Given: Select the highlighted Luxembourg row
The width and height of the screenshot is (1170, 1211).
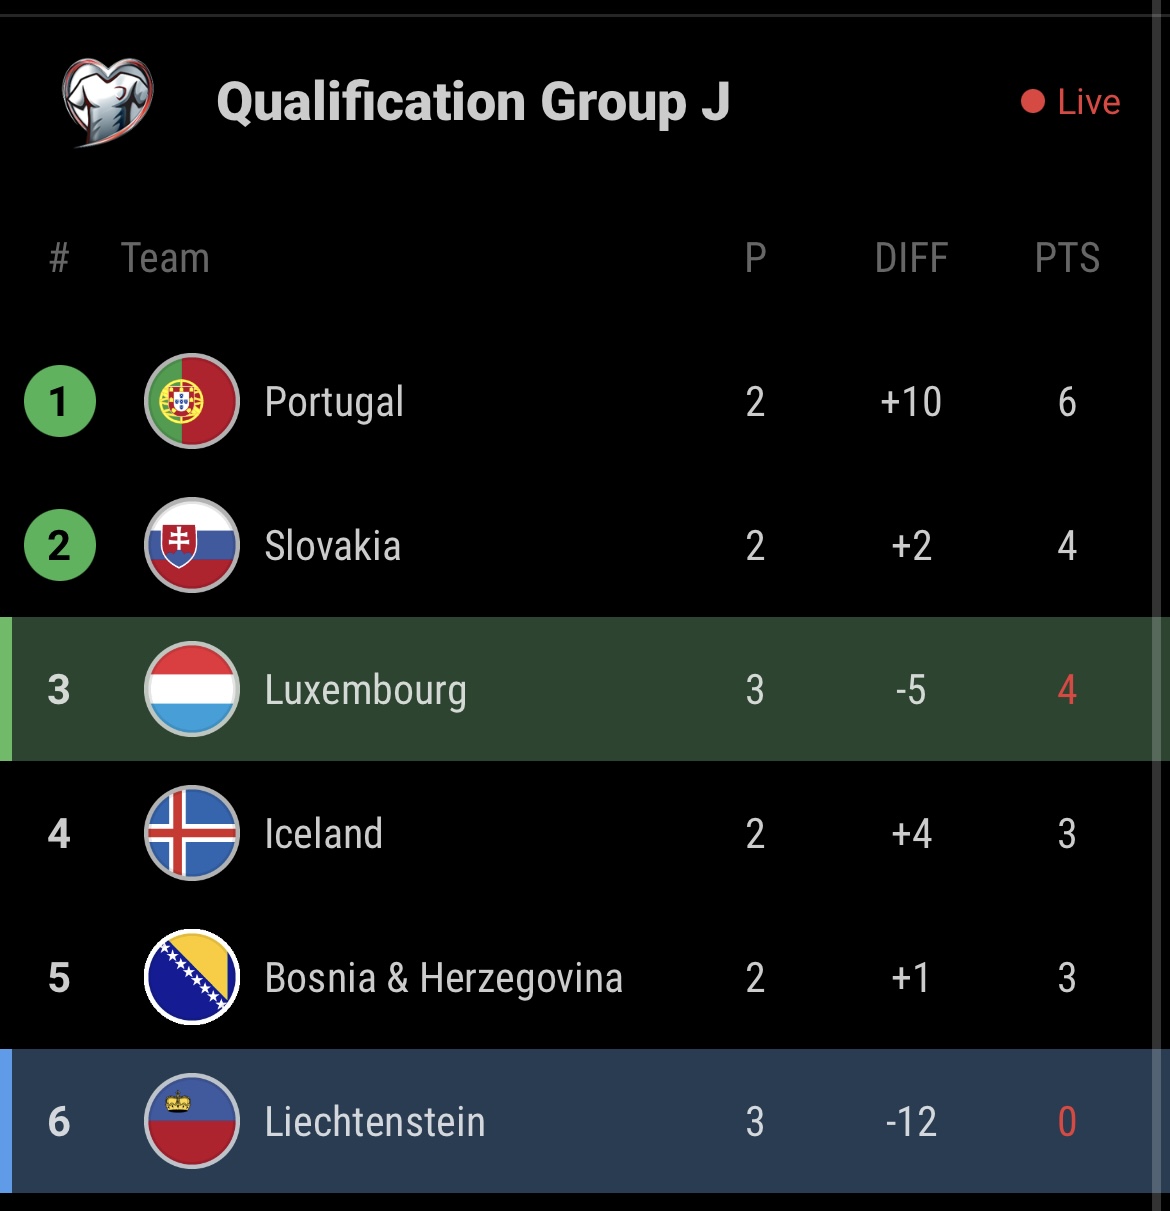Looking at the screenshot, I should (585, 689).
